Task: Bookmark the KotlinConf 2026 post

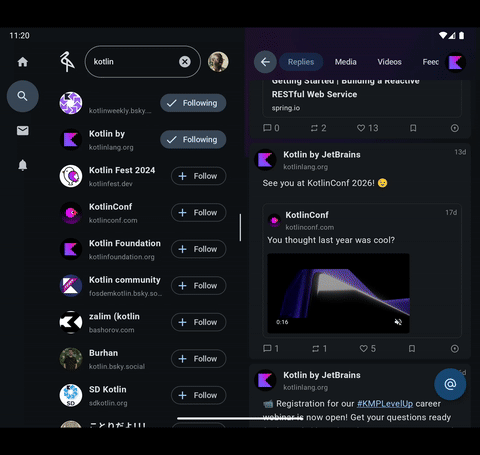Action: (x=412, y=349)
